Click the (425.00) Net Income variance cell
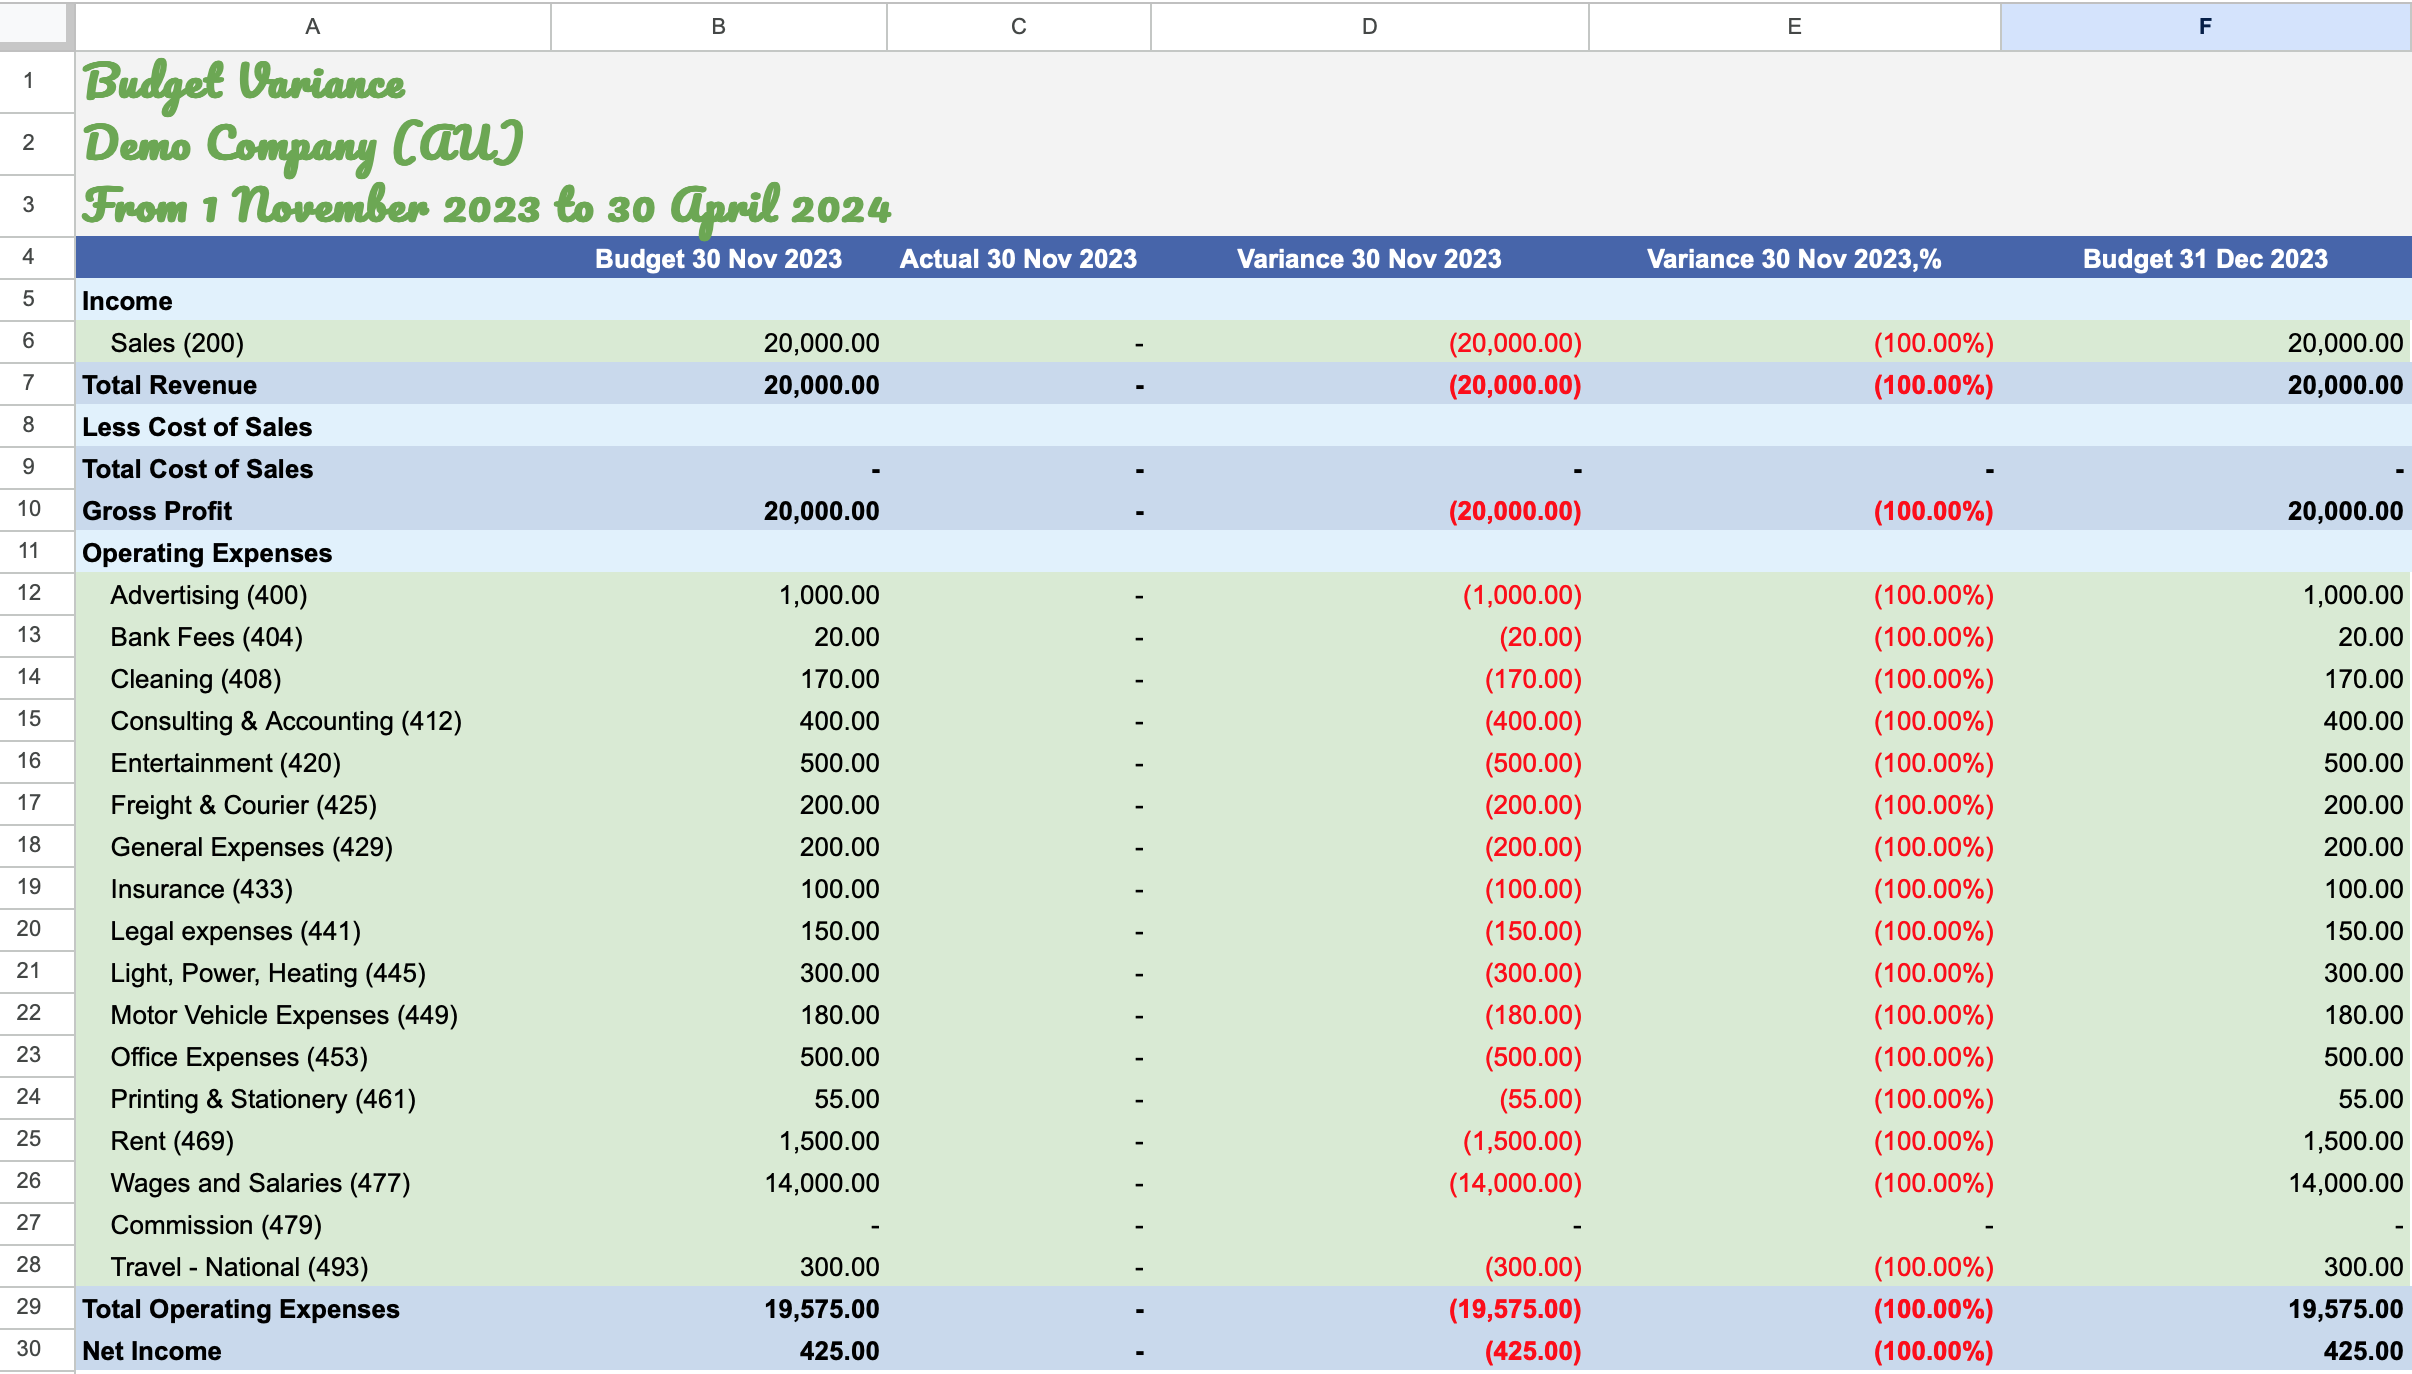 1369,1351
